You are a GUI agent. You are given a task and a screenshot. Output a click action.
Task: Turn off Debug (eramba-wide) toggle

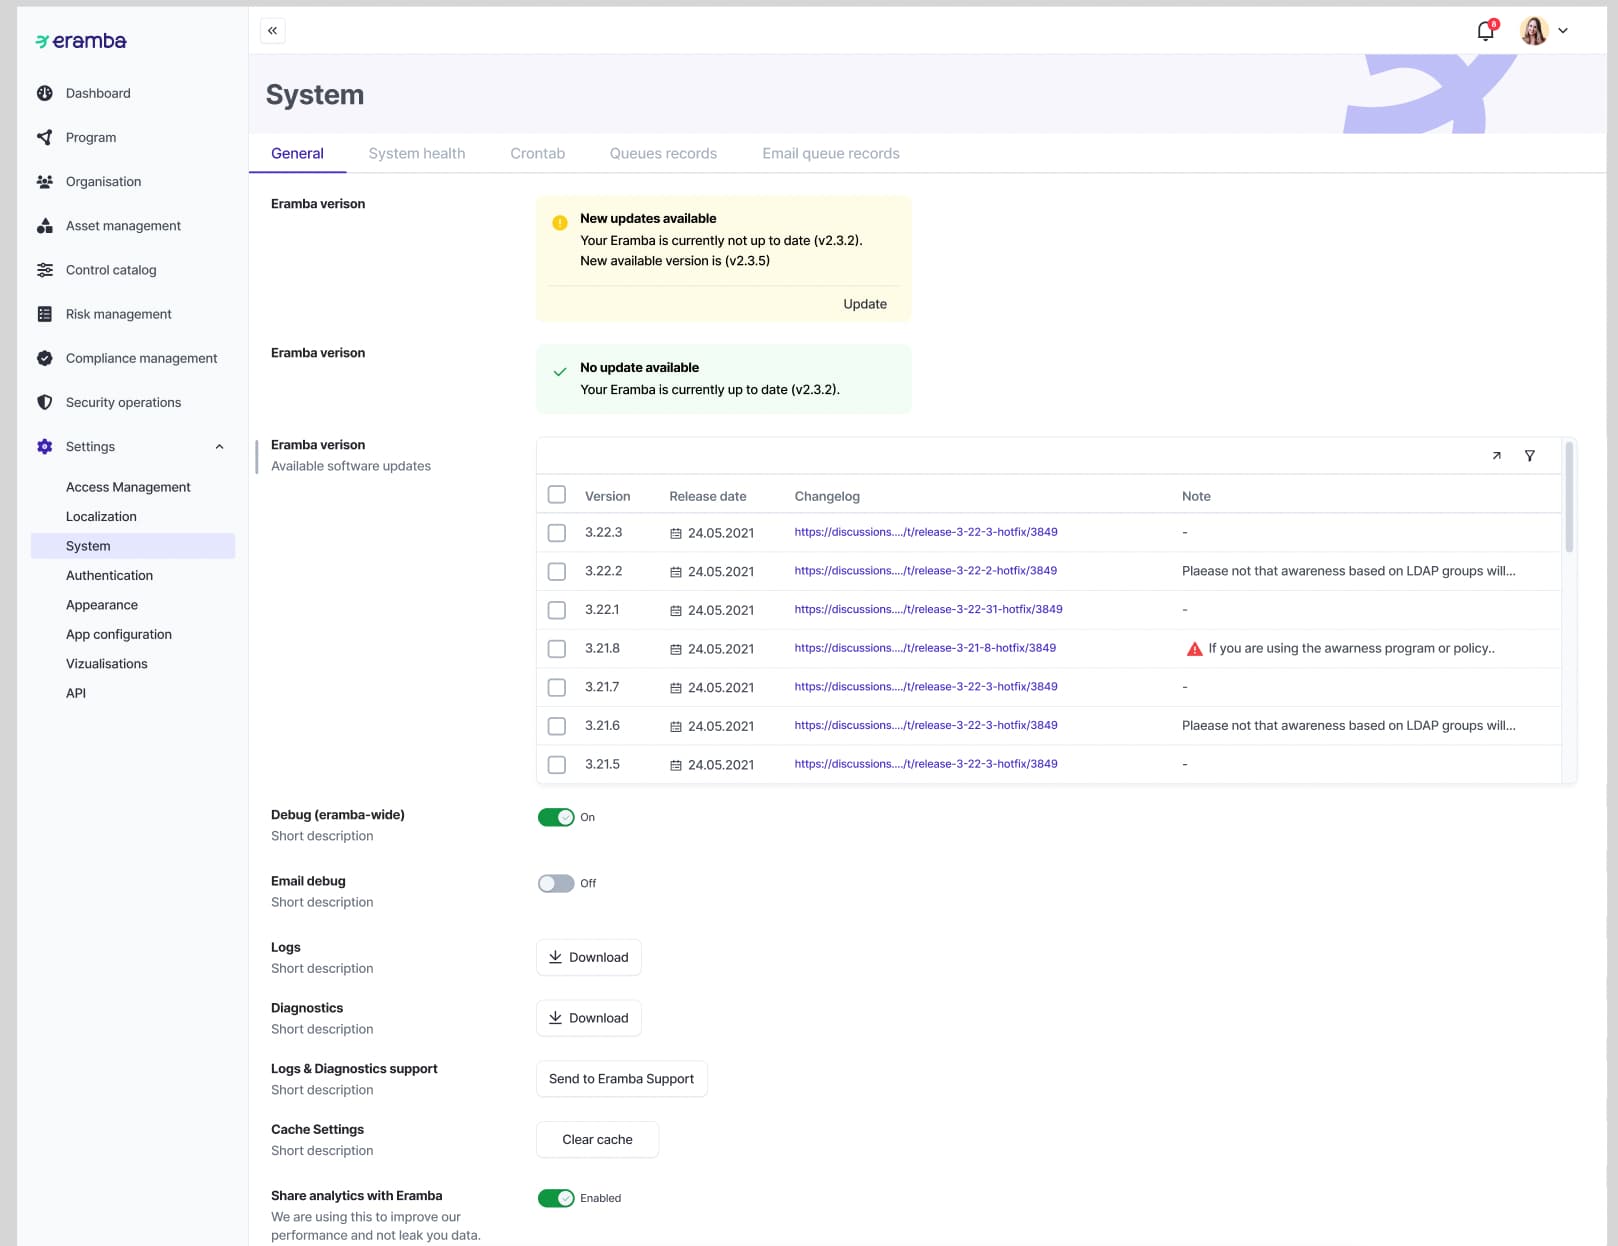pos(556,817)
